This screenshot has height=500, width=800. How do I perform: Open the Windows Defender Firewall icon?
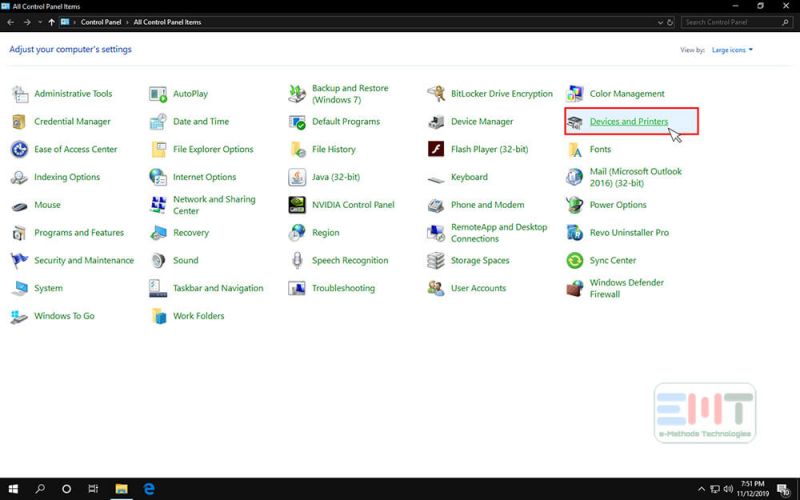pos(575,289)
